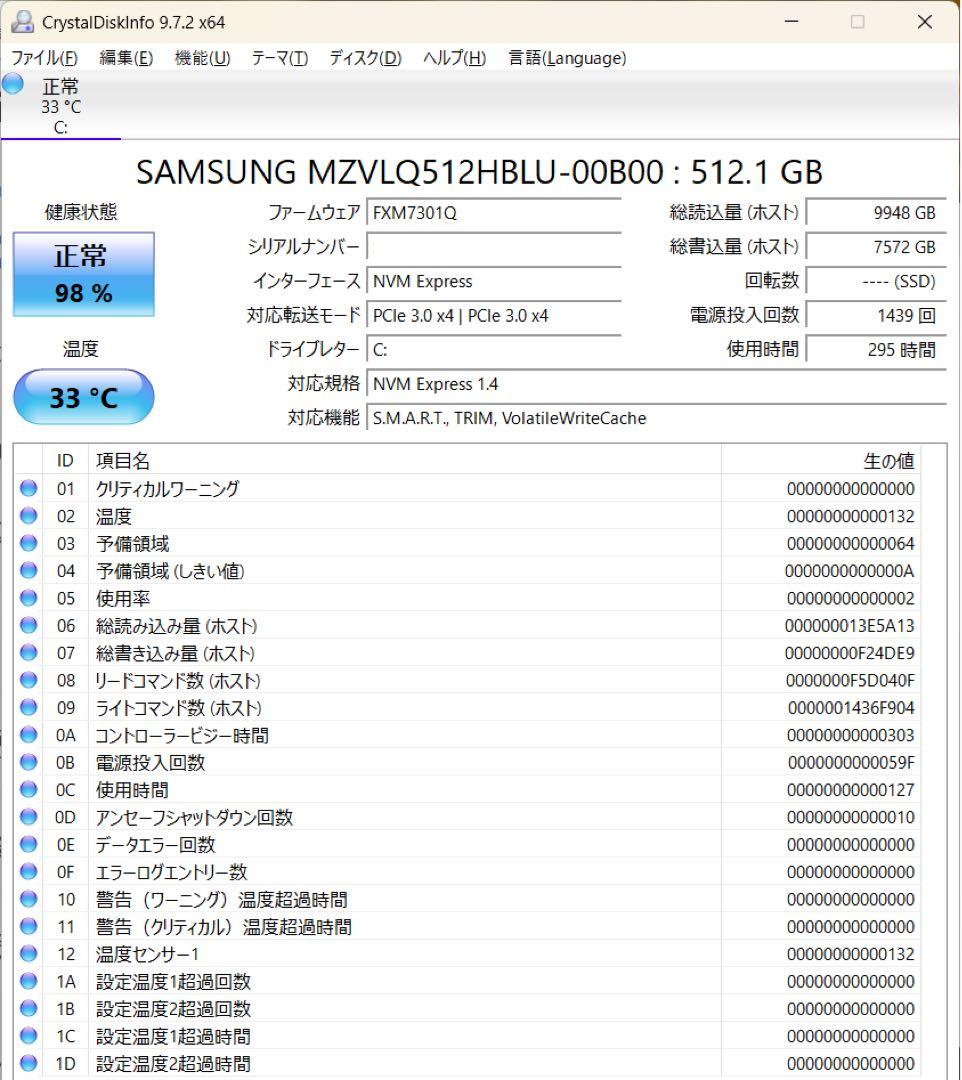Open the ヘルプ menu

coord(452,58)
